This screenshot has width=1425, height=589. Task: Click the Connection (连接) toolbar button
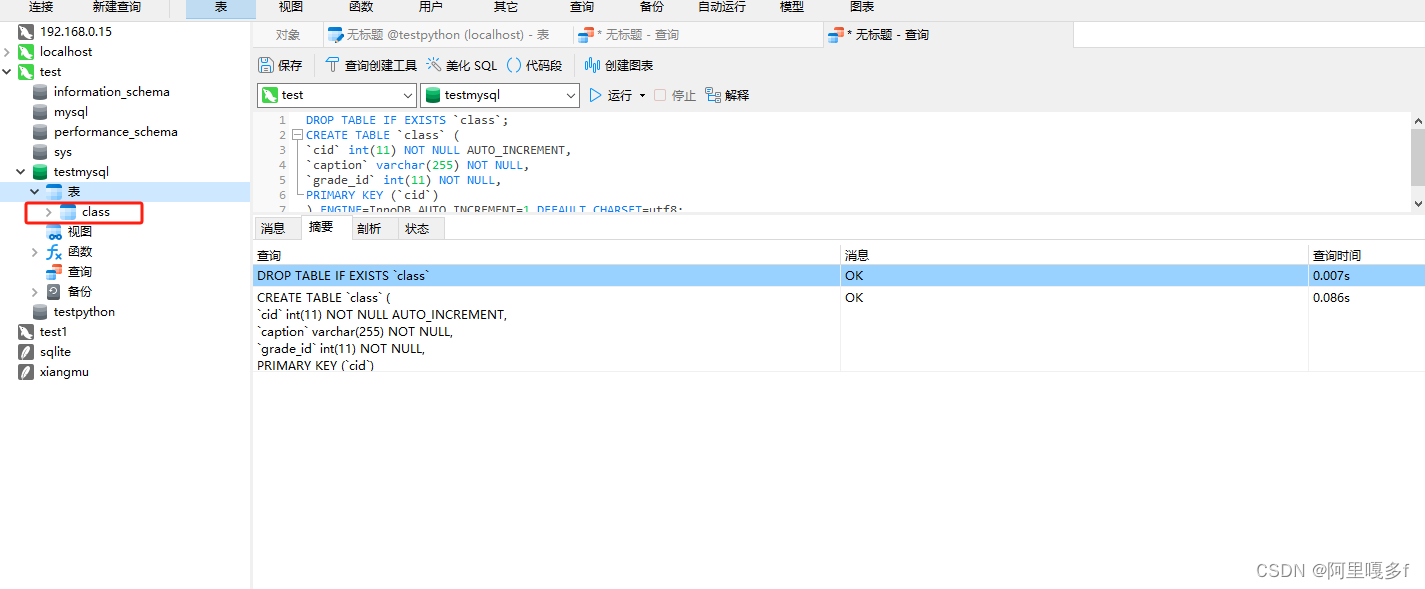coord(41,7)
